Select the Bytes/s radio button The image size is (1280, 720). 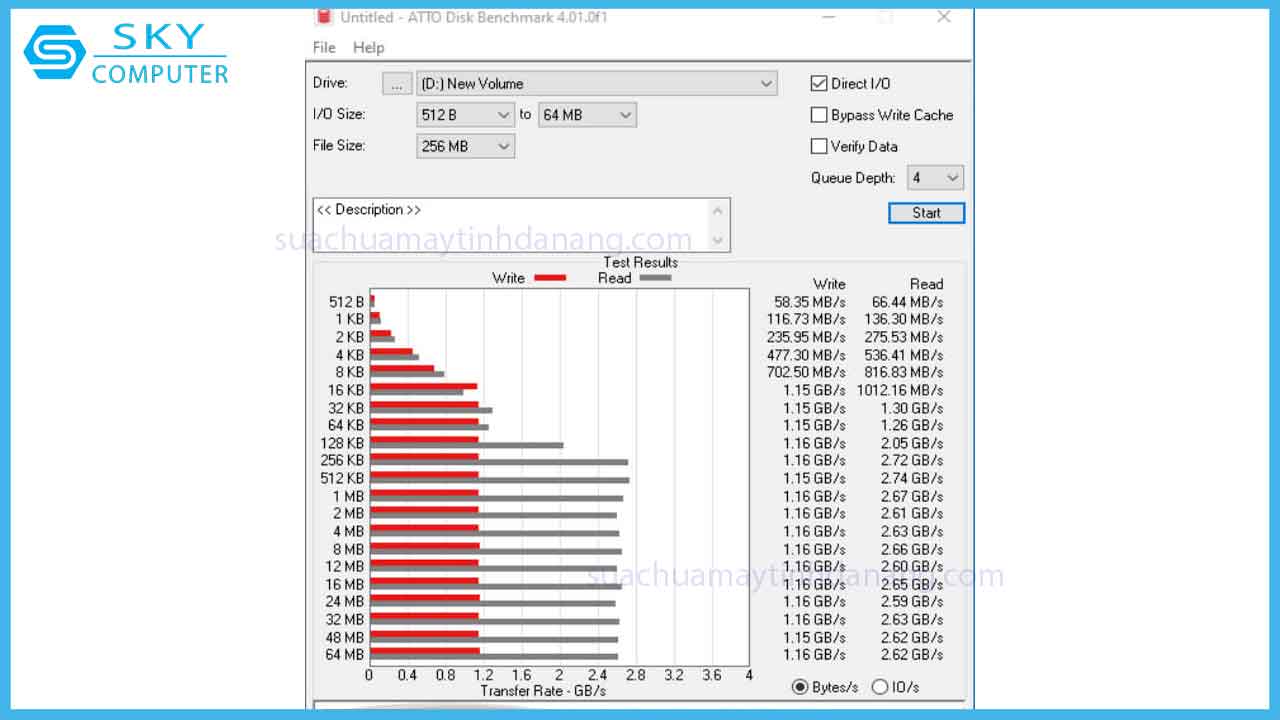tap(799, 687)
